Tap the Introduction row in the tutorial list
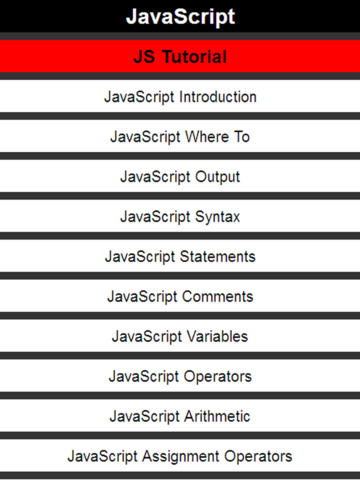360x480 pixels. (180, 96)
